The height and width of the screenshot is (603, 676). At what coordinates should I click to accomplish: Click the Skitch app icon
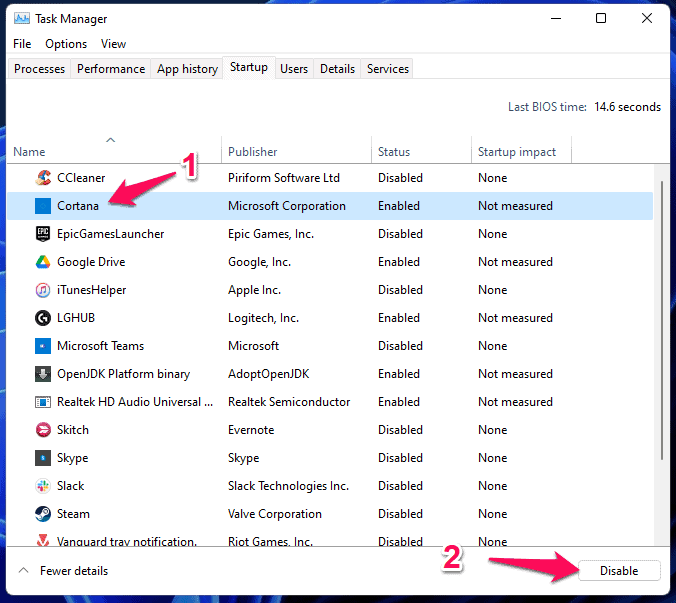[43, 430]
